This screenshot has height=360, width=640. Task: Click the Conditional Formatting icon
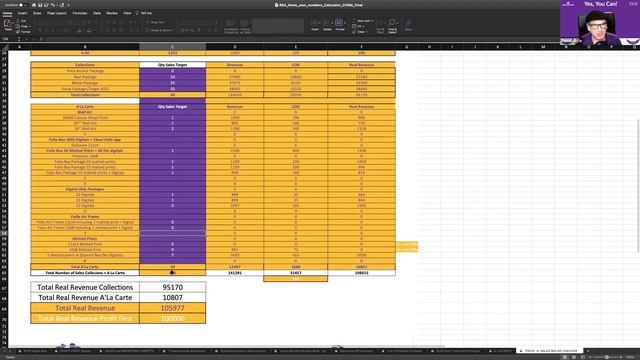click(231, 26)
